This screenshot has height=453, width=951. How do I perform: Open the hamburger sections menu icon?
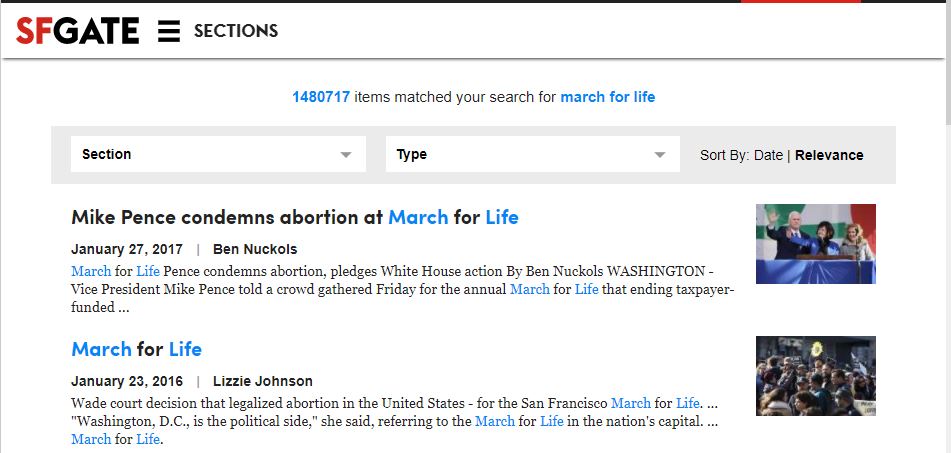pyautogui.click(x=169, y=31)
